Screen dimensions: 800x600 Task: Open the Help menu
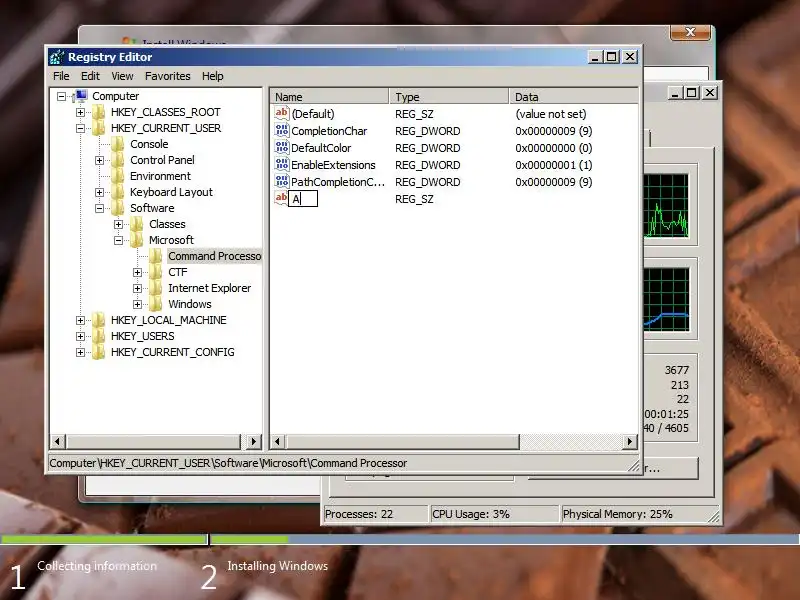tap(212, 76)
